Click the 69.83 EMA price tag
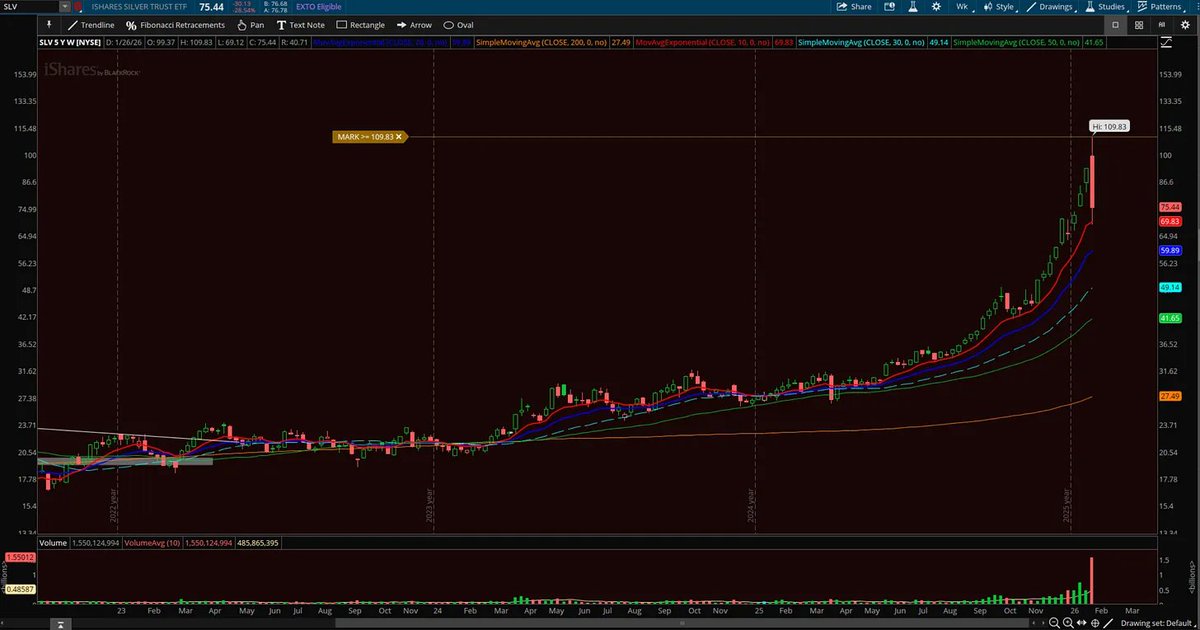Image resolution: width=1200 pixels, height=630 pixels. click(x=1171, y=221)
